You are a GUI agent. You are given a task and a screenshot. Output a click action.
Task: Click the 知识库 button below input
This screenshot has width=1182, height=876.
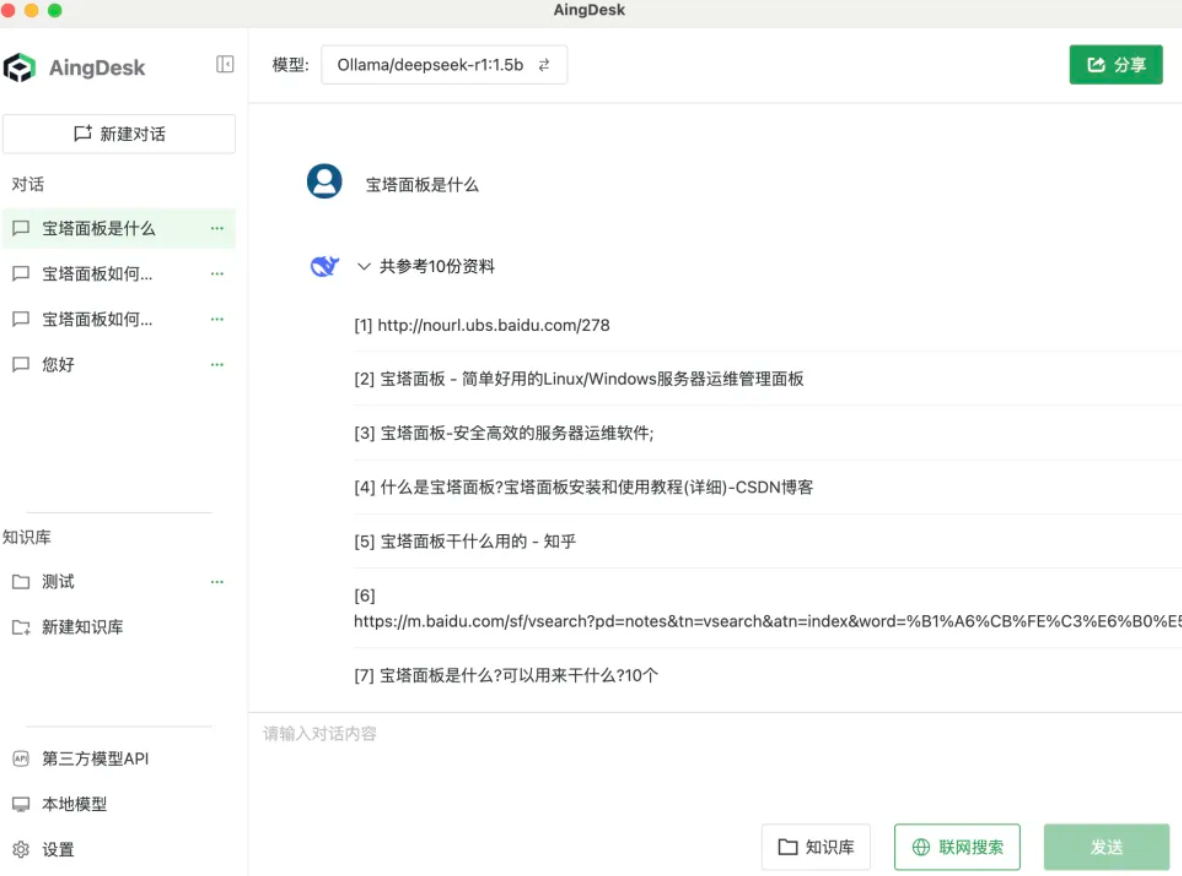point(816,847)
